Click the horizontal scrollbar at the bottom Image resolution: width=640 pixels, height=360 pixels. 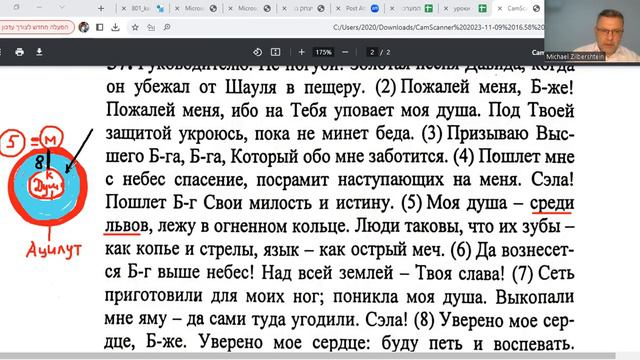tap(308, 356)
